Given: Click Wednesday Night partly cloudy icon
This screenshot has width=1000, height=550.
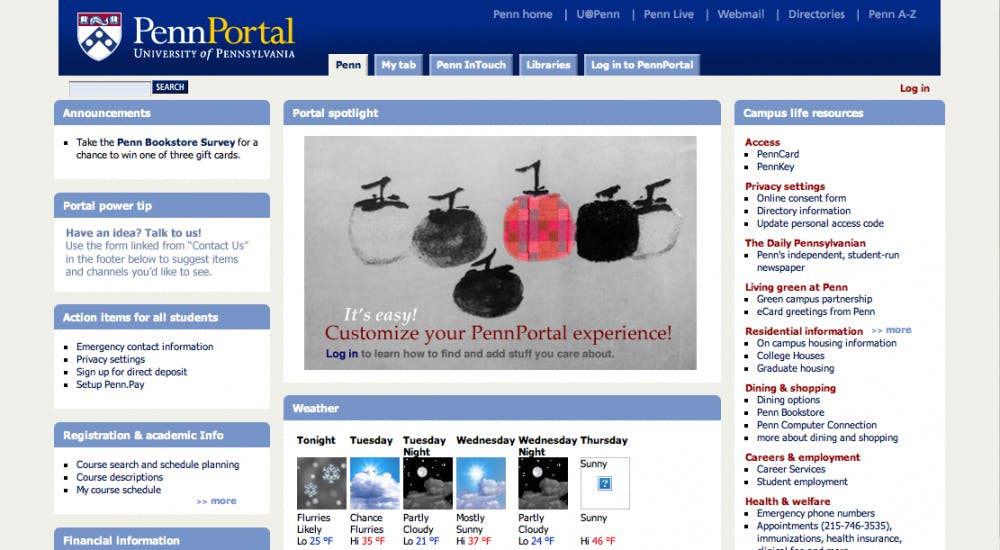Looking at the screenshot, I should click(x=543, y=484).
